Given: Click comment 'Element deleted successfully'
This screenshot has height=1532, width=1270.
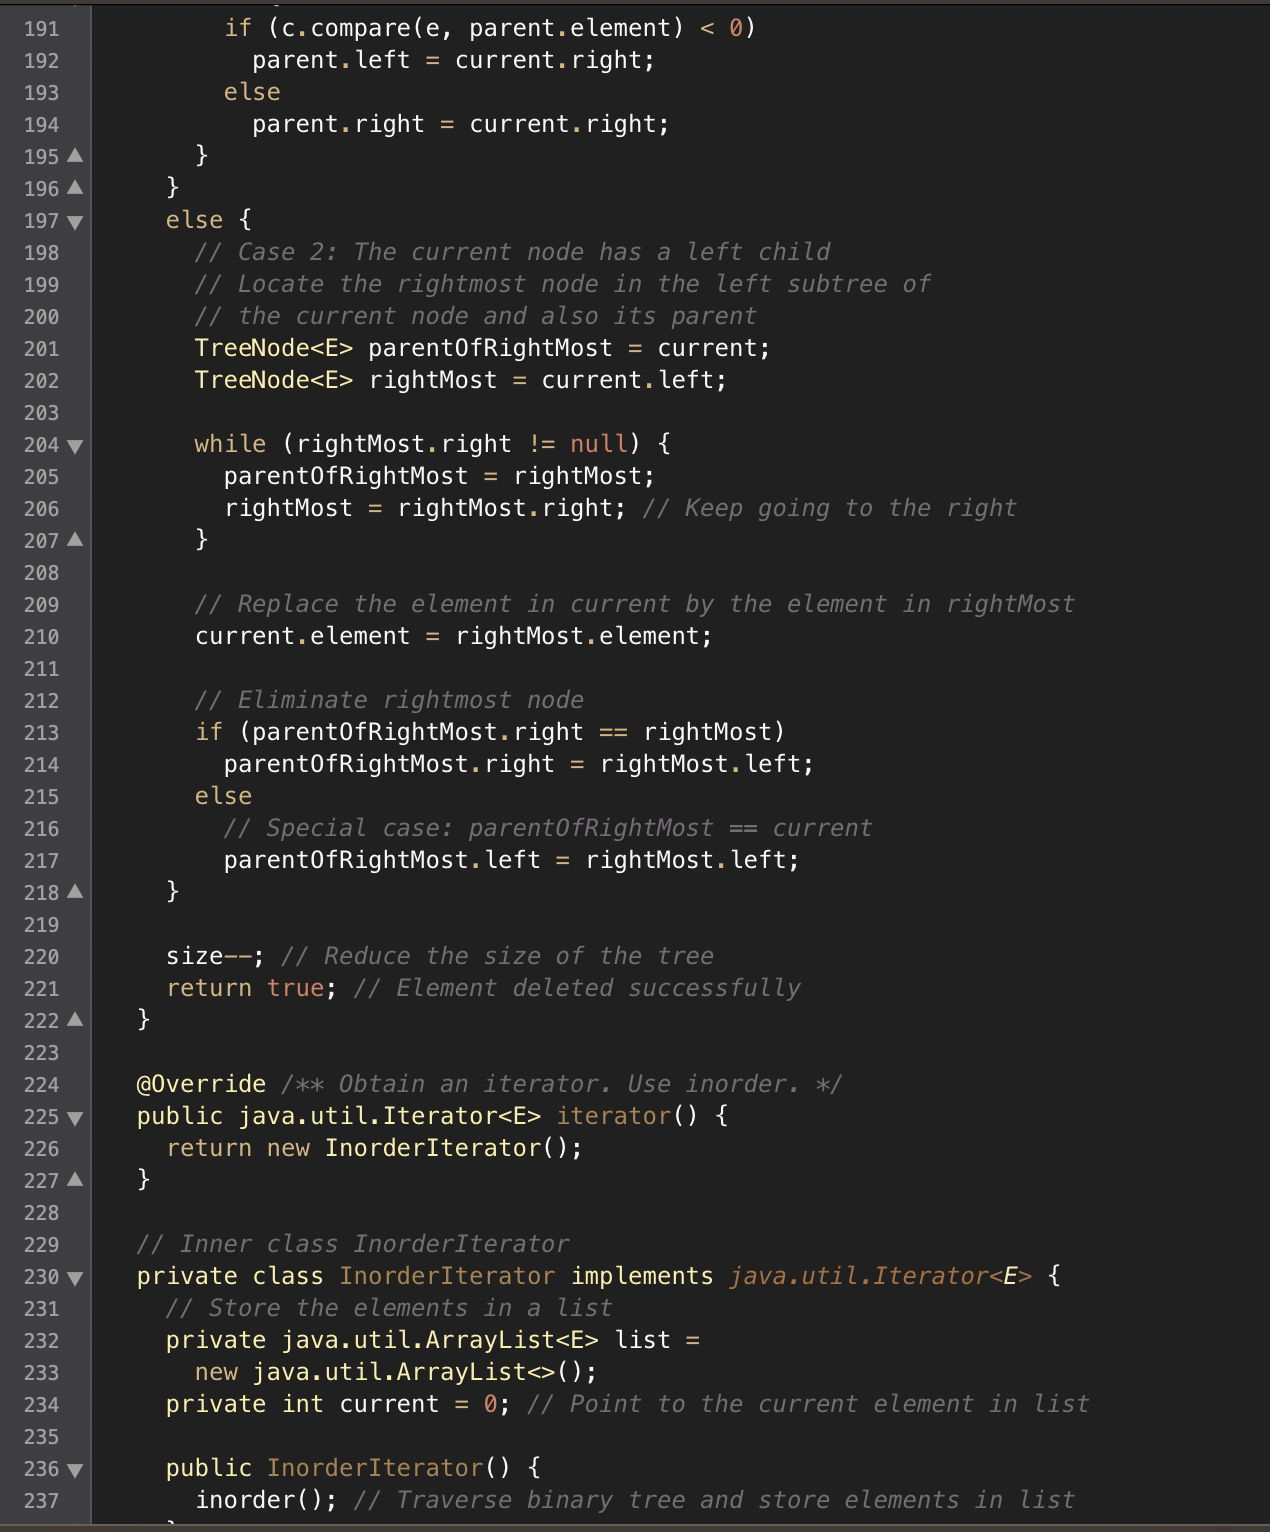Looking at the screenshot, I should pos(577,988).
